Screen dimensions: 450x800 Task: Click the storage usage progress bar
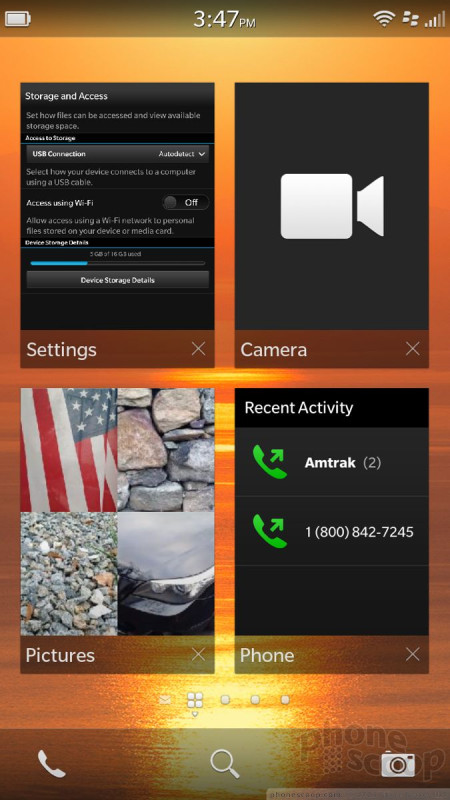click(117, 263)
